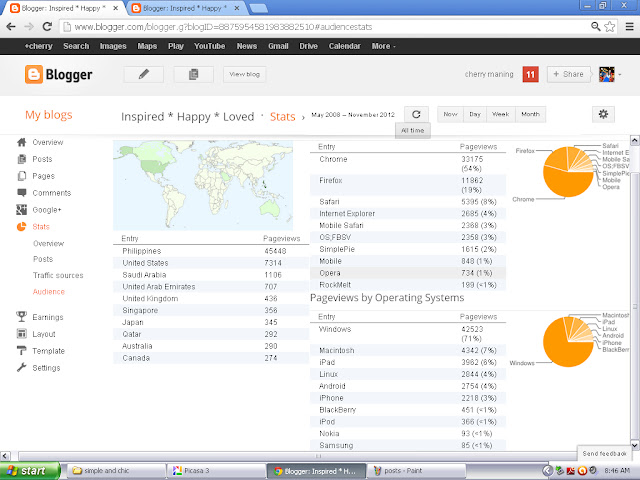
Task: Select the All time range
Action: tap(413, 131)
